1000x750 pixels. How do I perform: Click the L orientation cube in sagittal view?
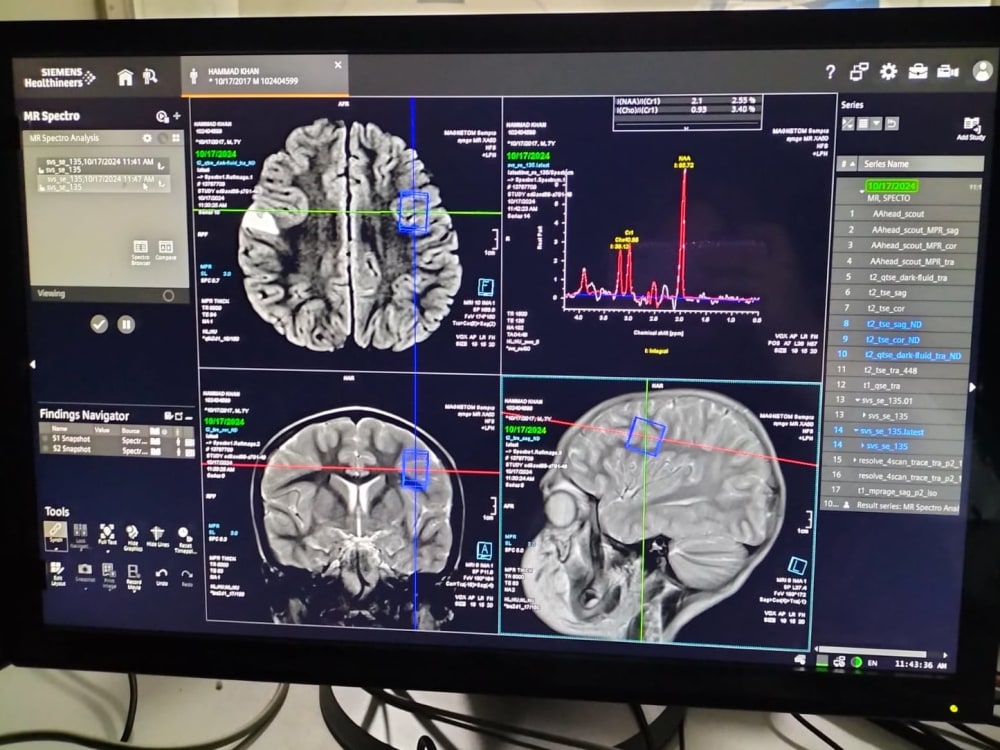(x=797, y=565)
